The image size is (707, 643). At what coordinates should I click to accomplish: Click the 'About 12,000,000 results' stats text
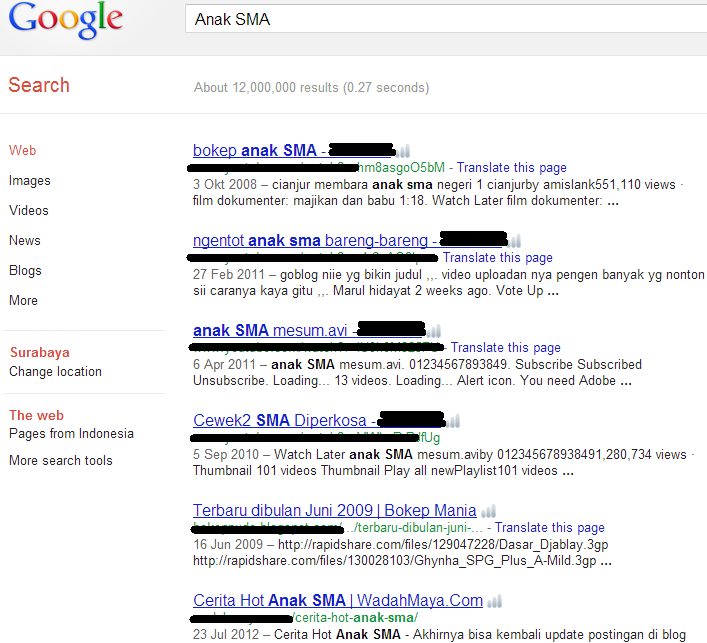pos(312,87)
